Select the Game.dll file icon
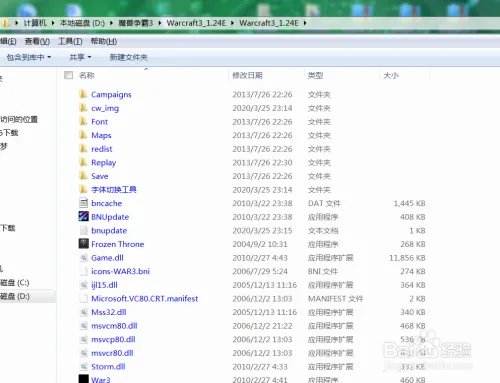 (x=83, y=258)
